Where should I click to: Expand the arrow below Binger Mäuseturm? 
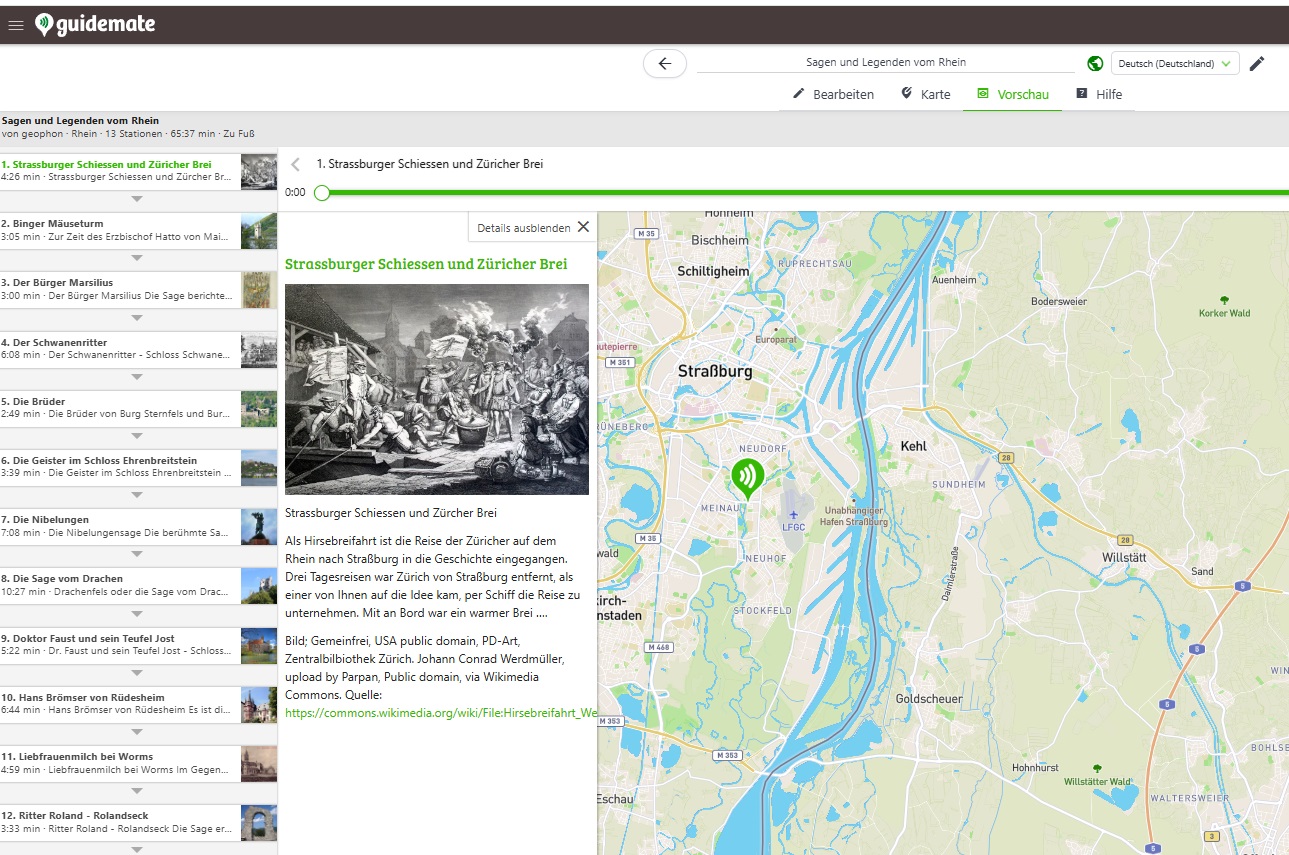[x=138, y=258]
